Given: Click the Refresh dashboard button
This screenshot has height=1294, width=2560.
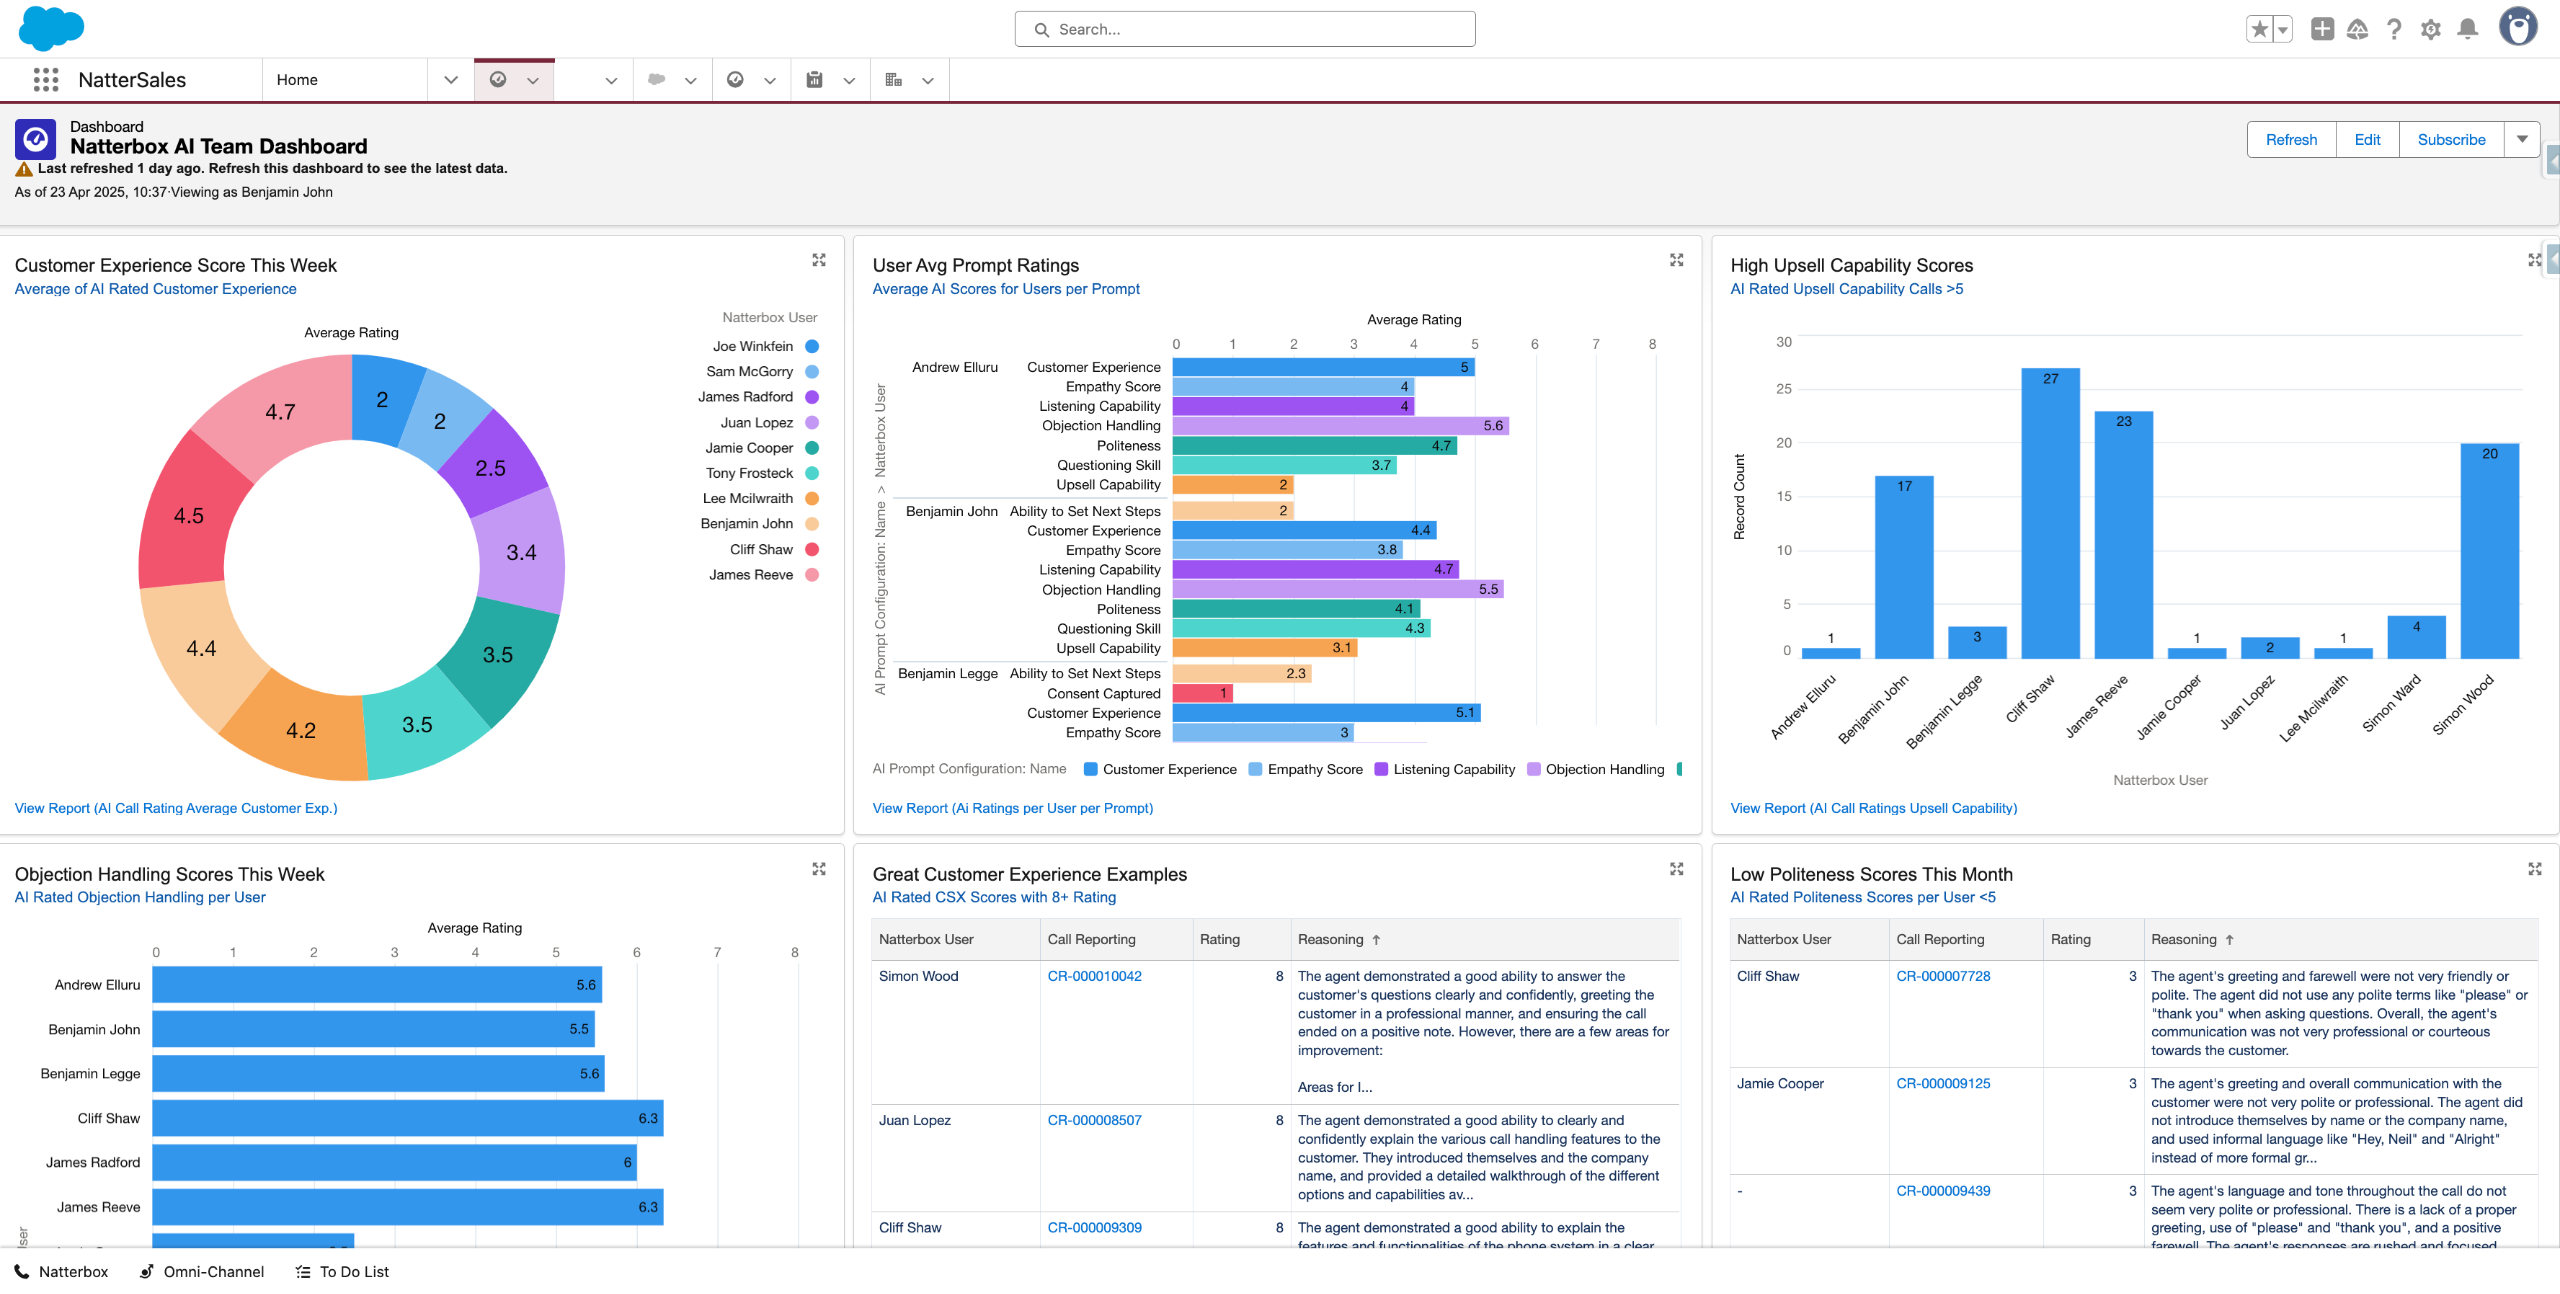Looking at the screenshot, I should coord(2291,139).
